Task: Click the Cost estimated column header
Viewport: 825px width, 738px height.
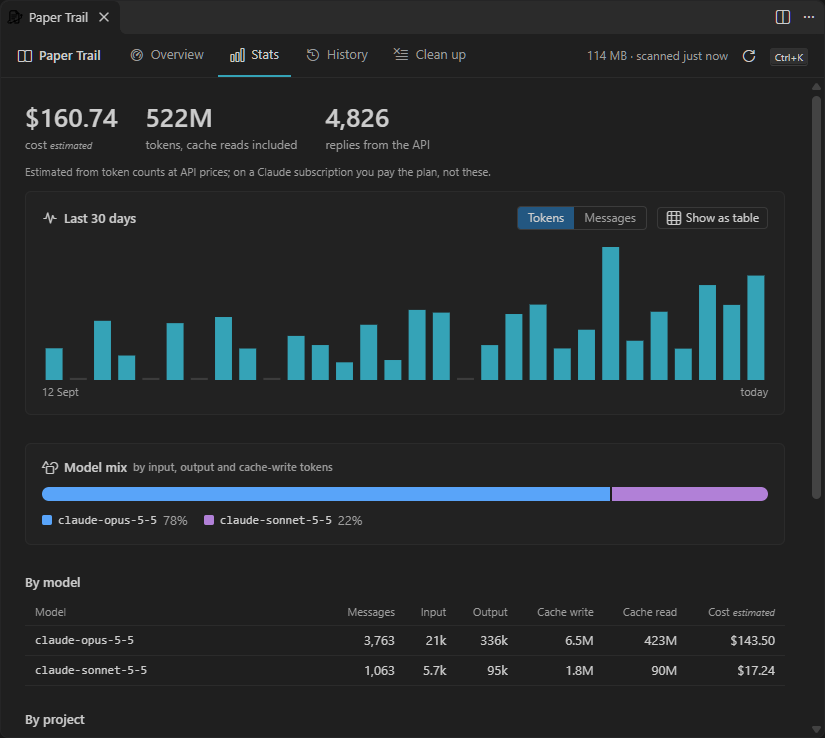Action: tap(741, 612)
